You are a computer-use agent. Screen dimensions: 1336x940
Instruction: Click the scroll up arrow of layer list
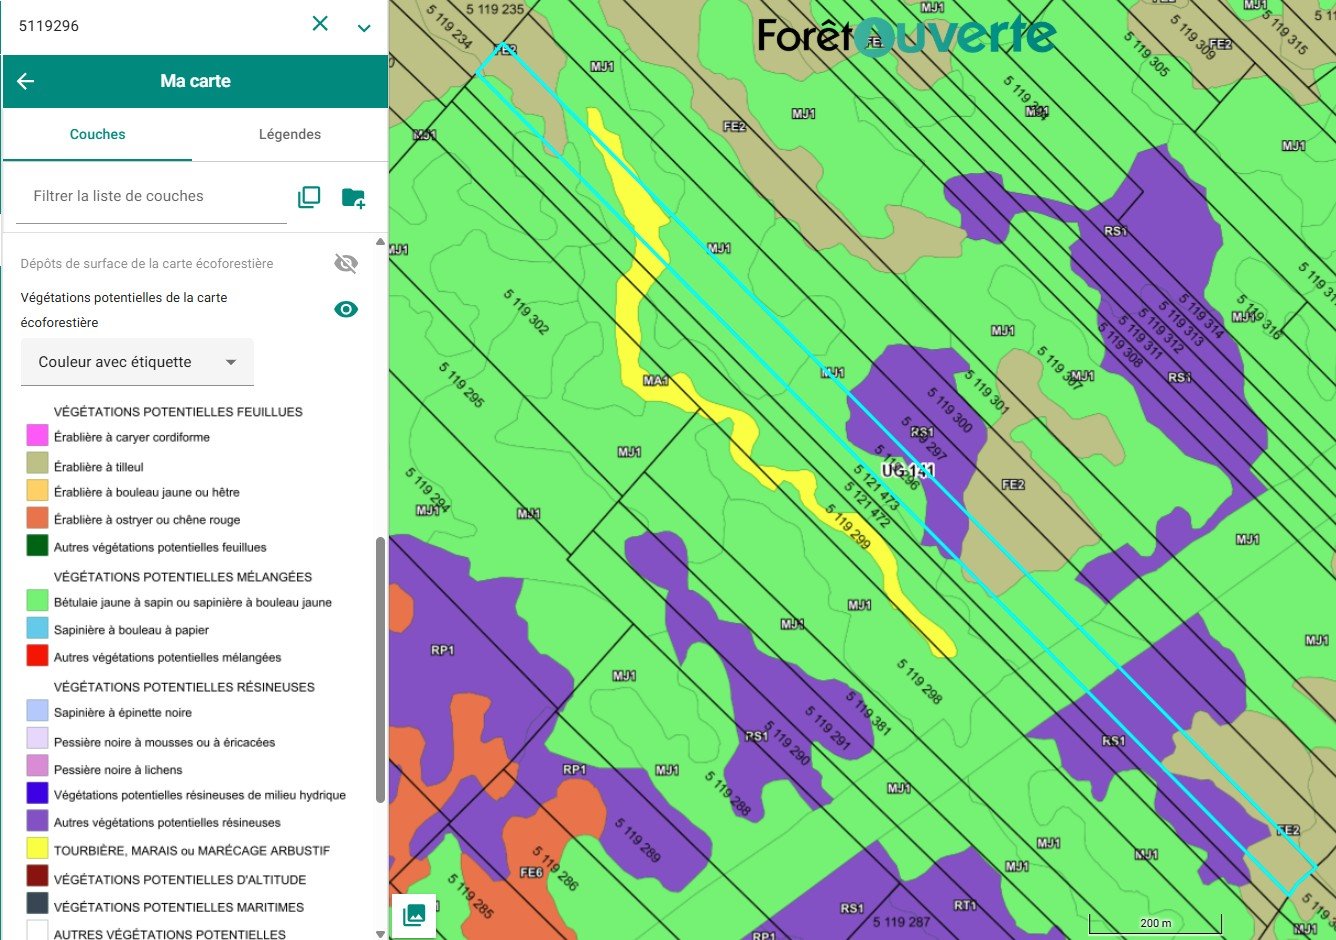tap(380, 242)
